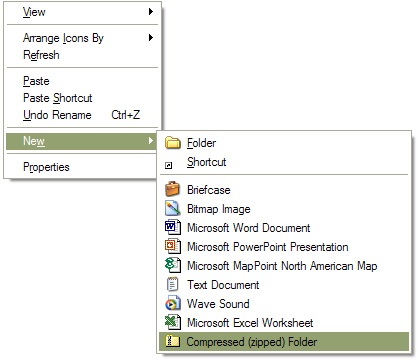Image resolution: width=419 pixels, height=360 pixels.
Task: Create a new Shortcut
Action: (x=284, y=162)
